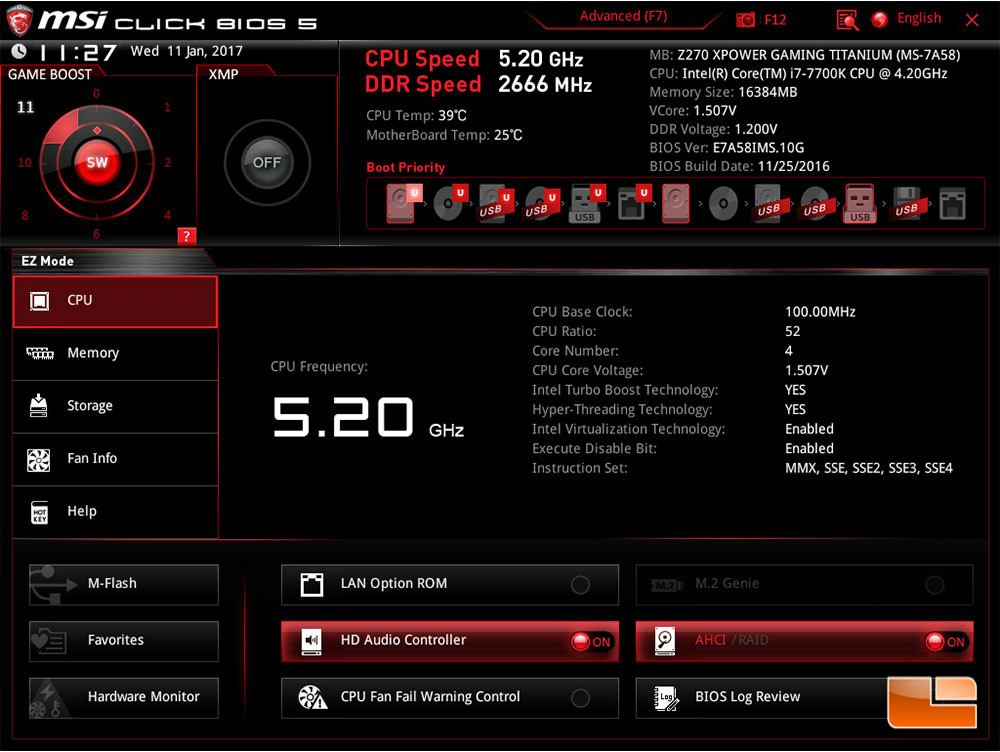Set Game Boost dial to position 10
Image resolution: width=1000 pixels, height=752 pixels.
tap(24, 163)
